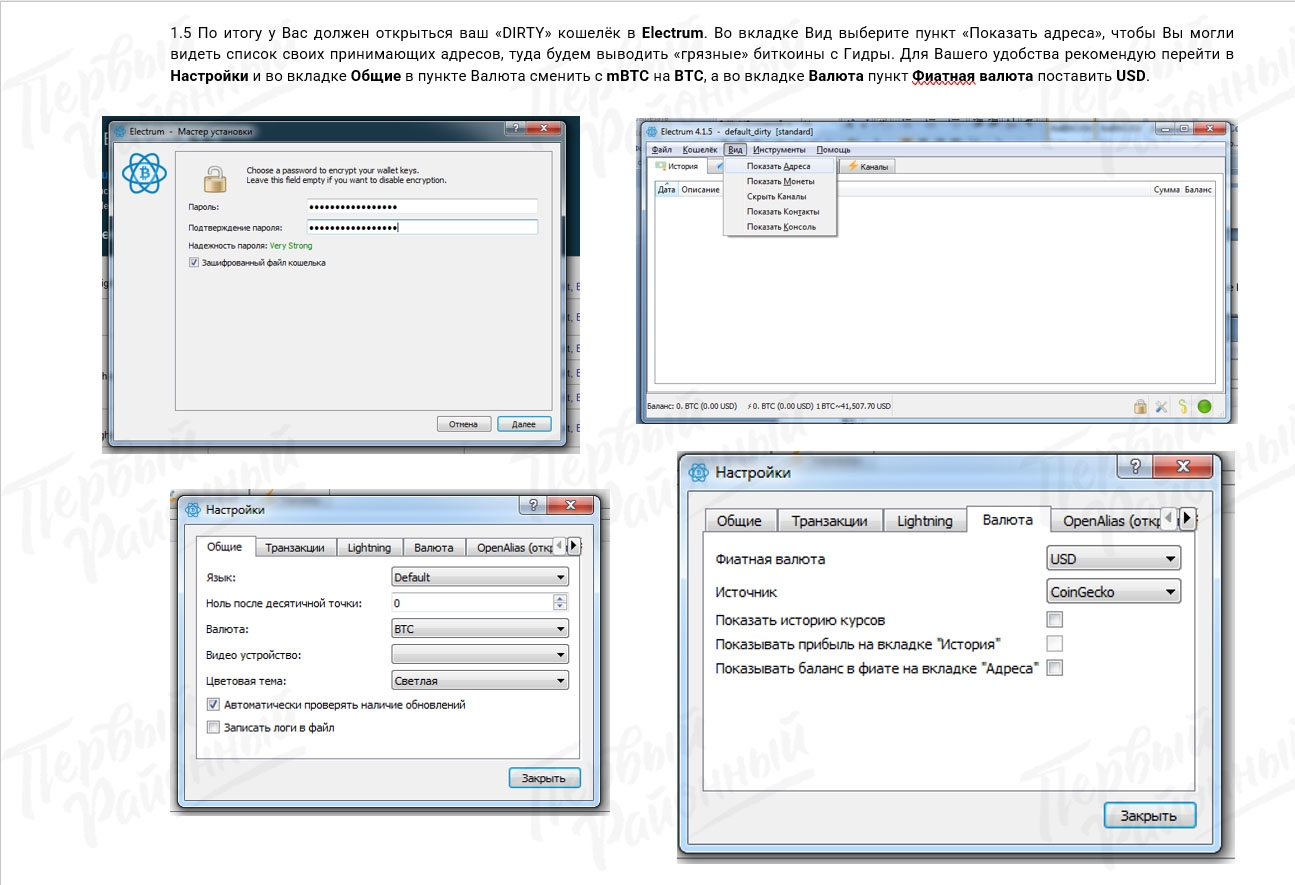Viewport: 1295px width, 885px height.
Task: Open preferences via the wrench-screwdriver status bar icon
Action: pos(1161,406)
